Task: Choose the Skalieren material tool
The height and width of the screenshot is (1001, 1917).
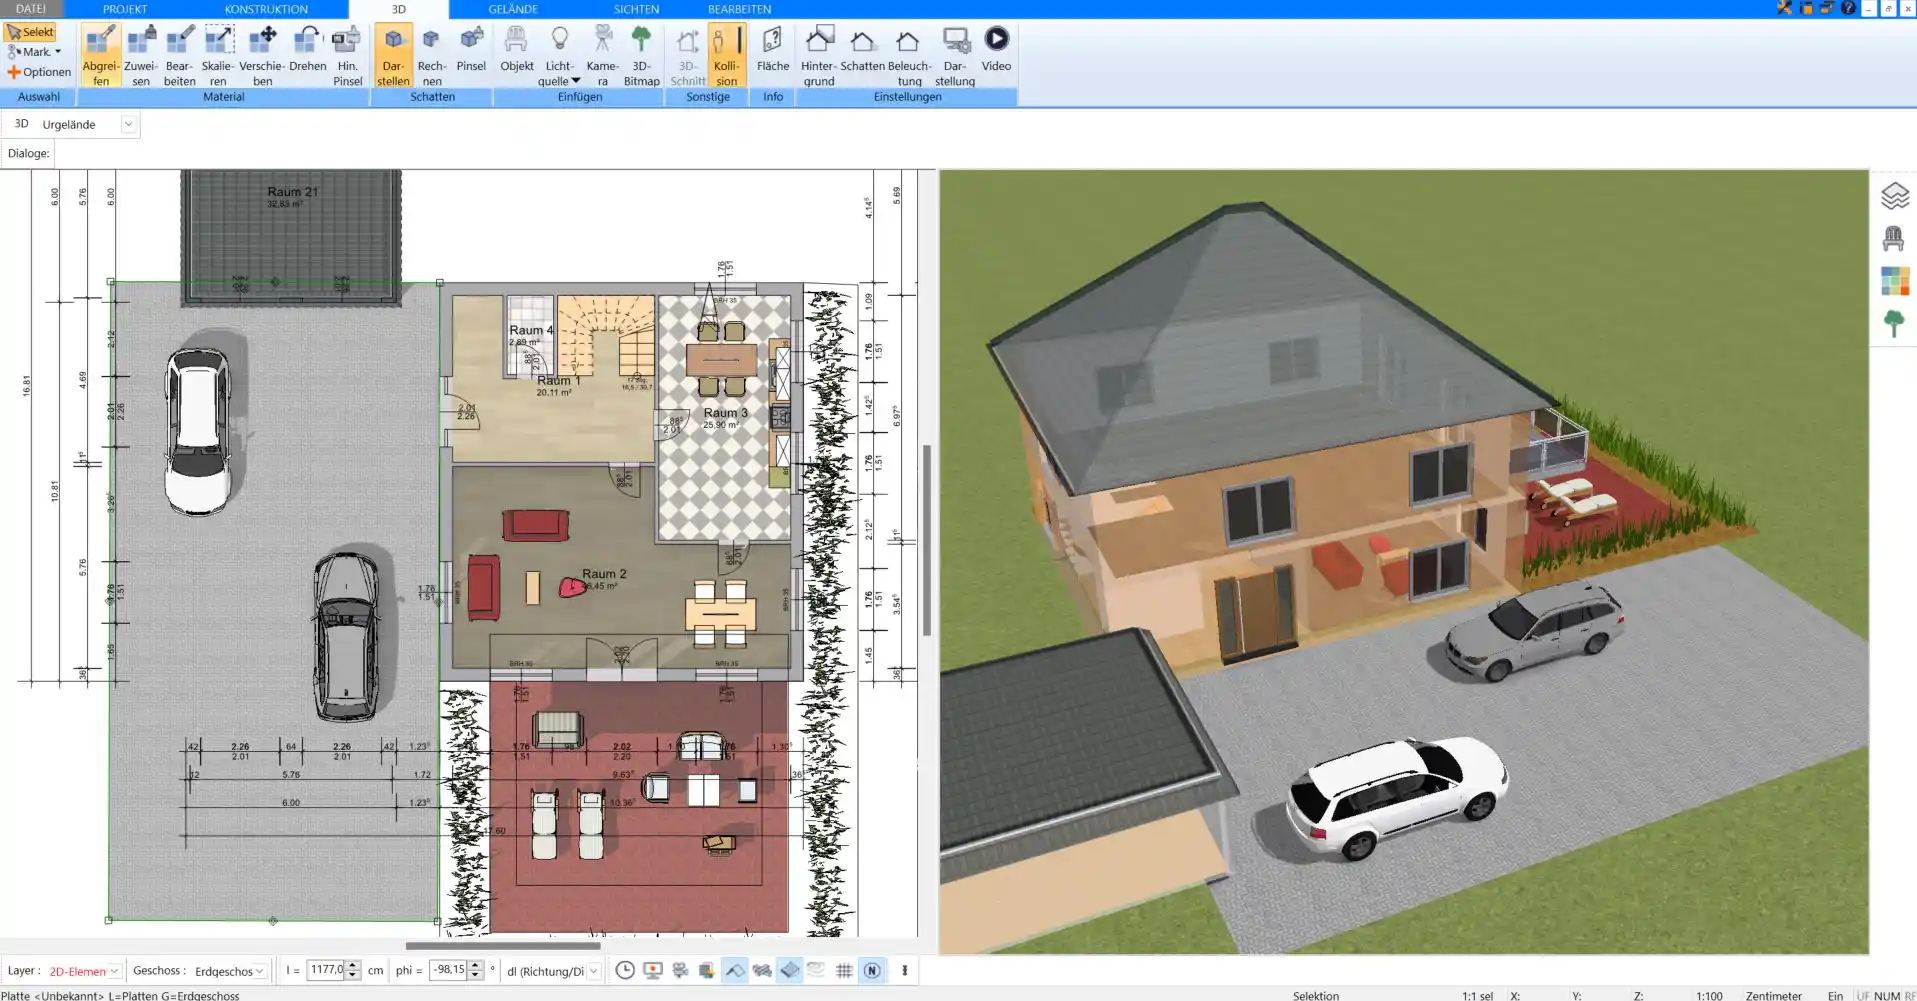Action: pyautogui.click(x=218, y=55)
